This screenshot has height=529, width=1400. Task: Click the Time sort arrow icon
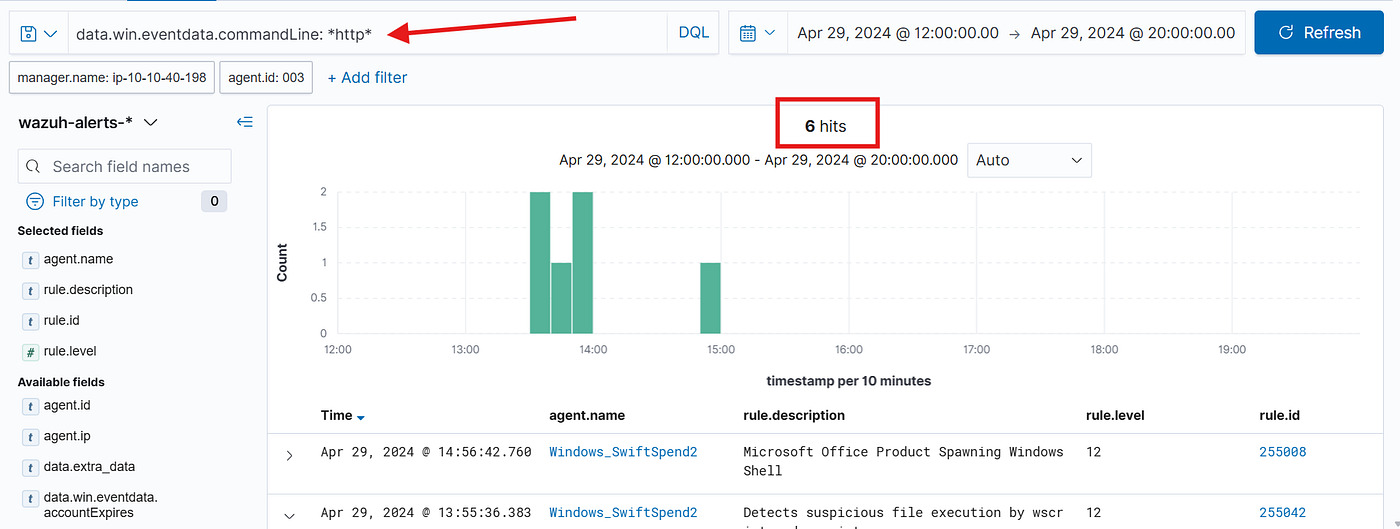click(361, 417)
